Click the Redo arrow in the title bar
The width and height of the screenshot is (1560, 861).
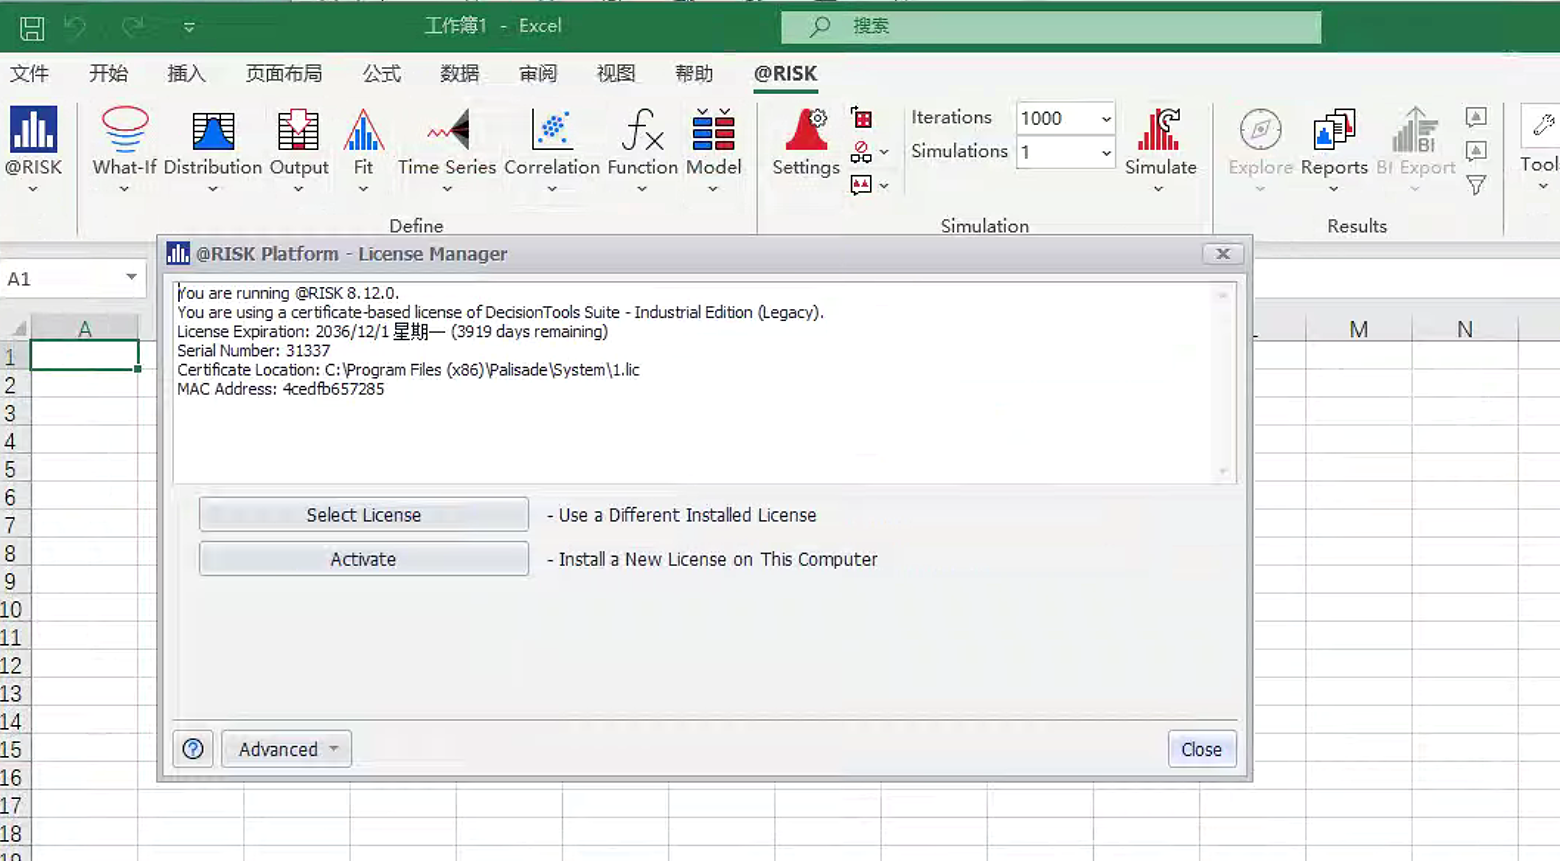132,27
